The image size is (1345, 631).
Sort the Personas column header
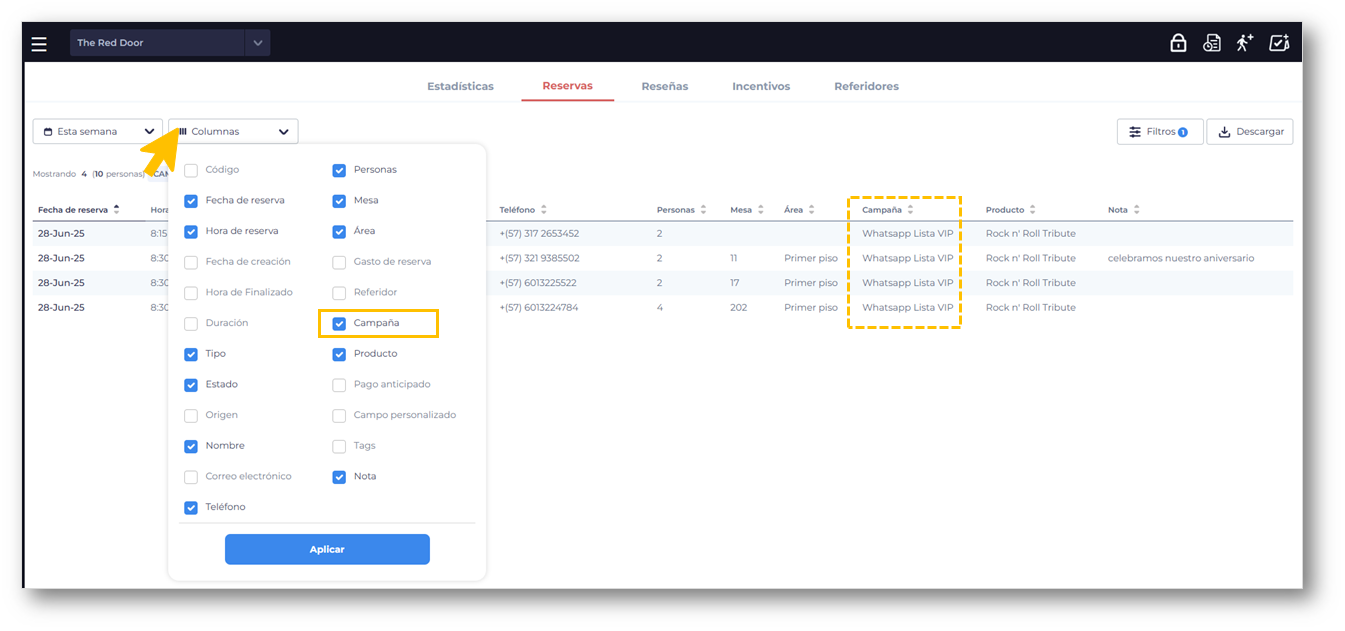[x=703, y=210]
